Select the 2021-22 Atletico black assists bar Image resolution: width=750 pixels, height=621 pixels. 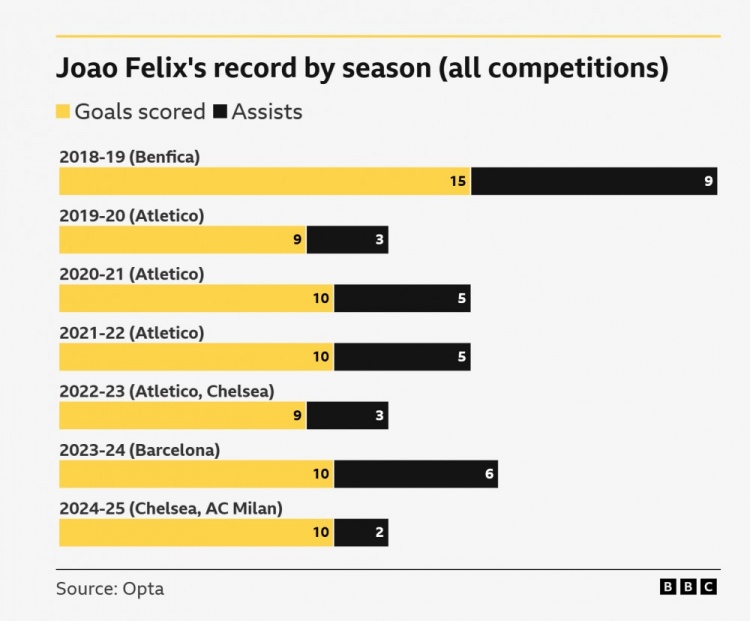[x=402, y=357]
